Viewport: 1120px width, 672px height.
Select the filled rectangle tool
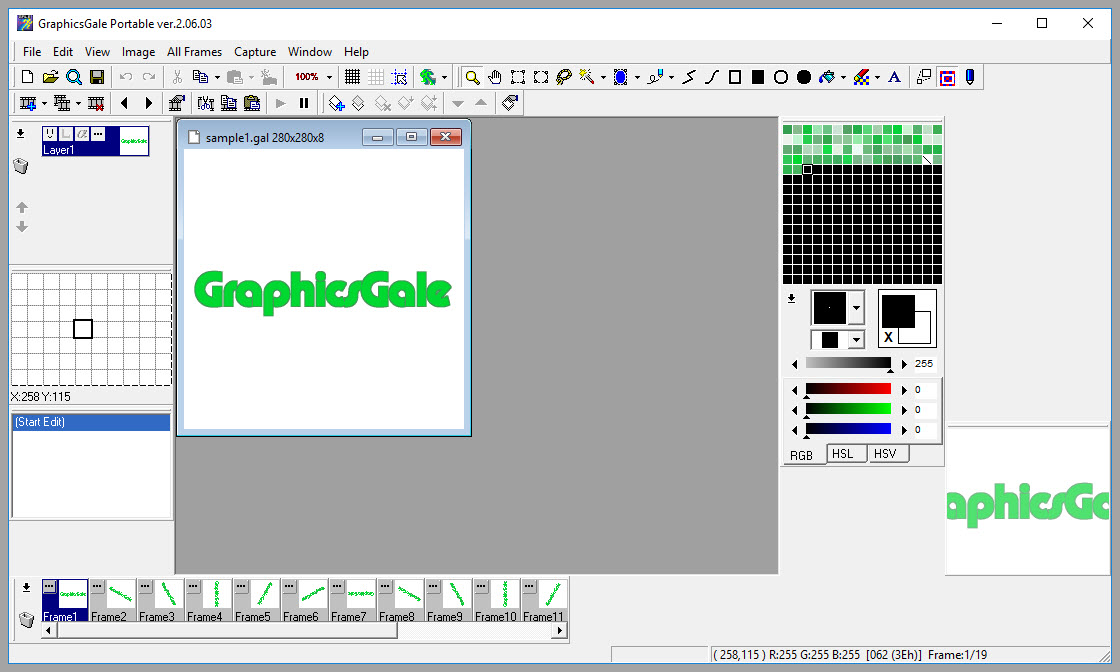click(x=758, y=77)
